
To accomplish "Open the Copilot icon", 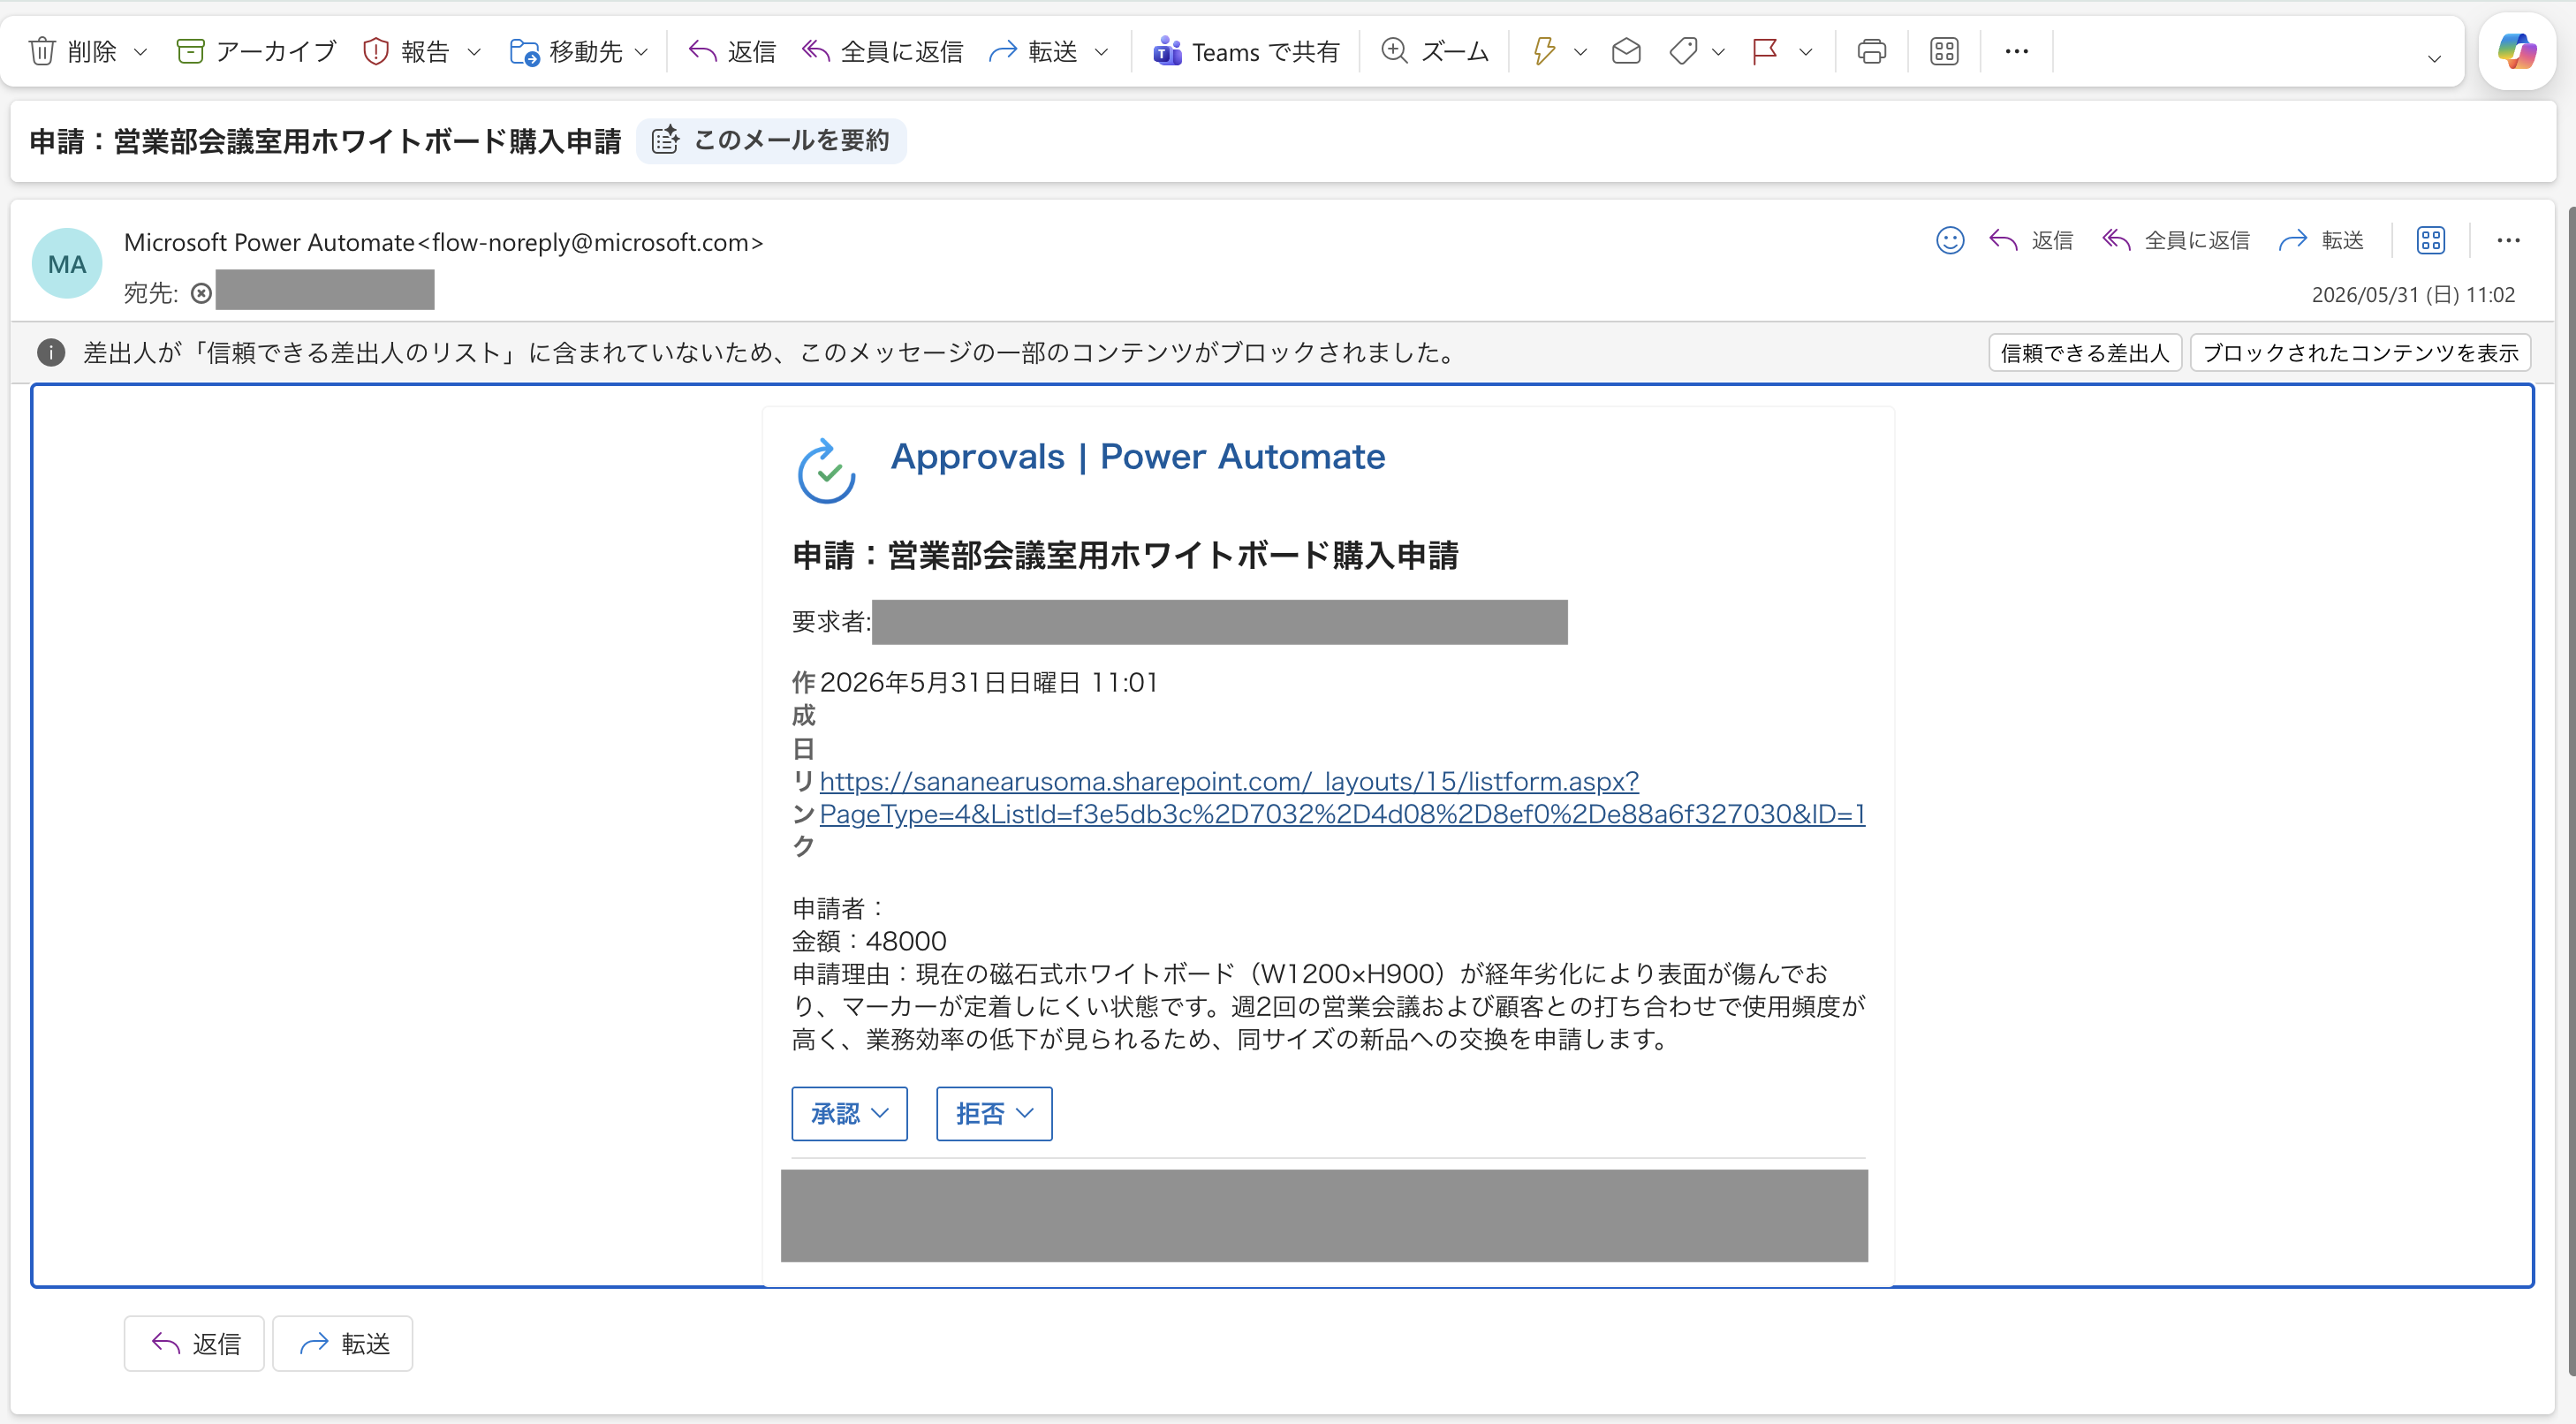I will click(2517, 51).
